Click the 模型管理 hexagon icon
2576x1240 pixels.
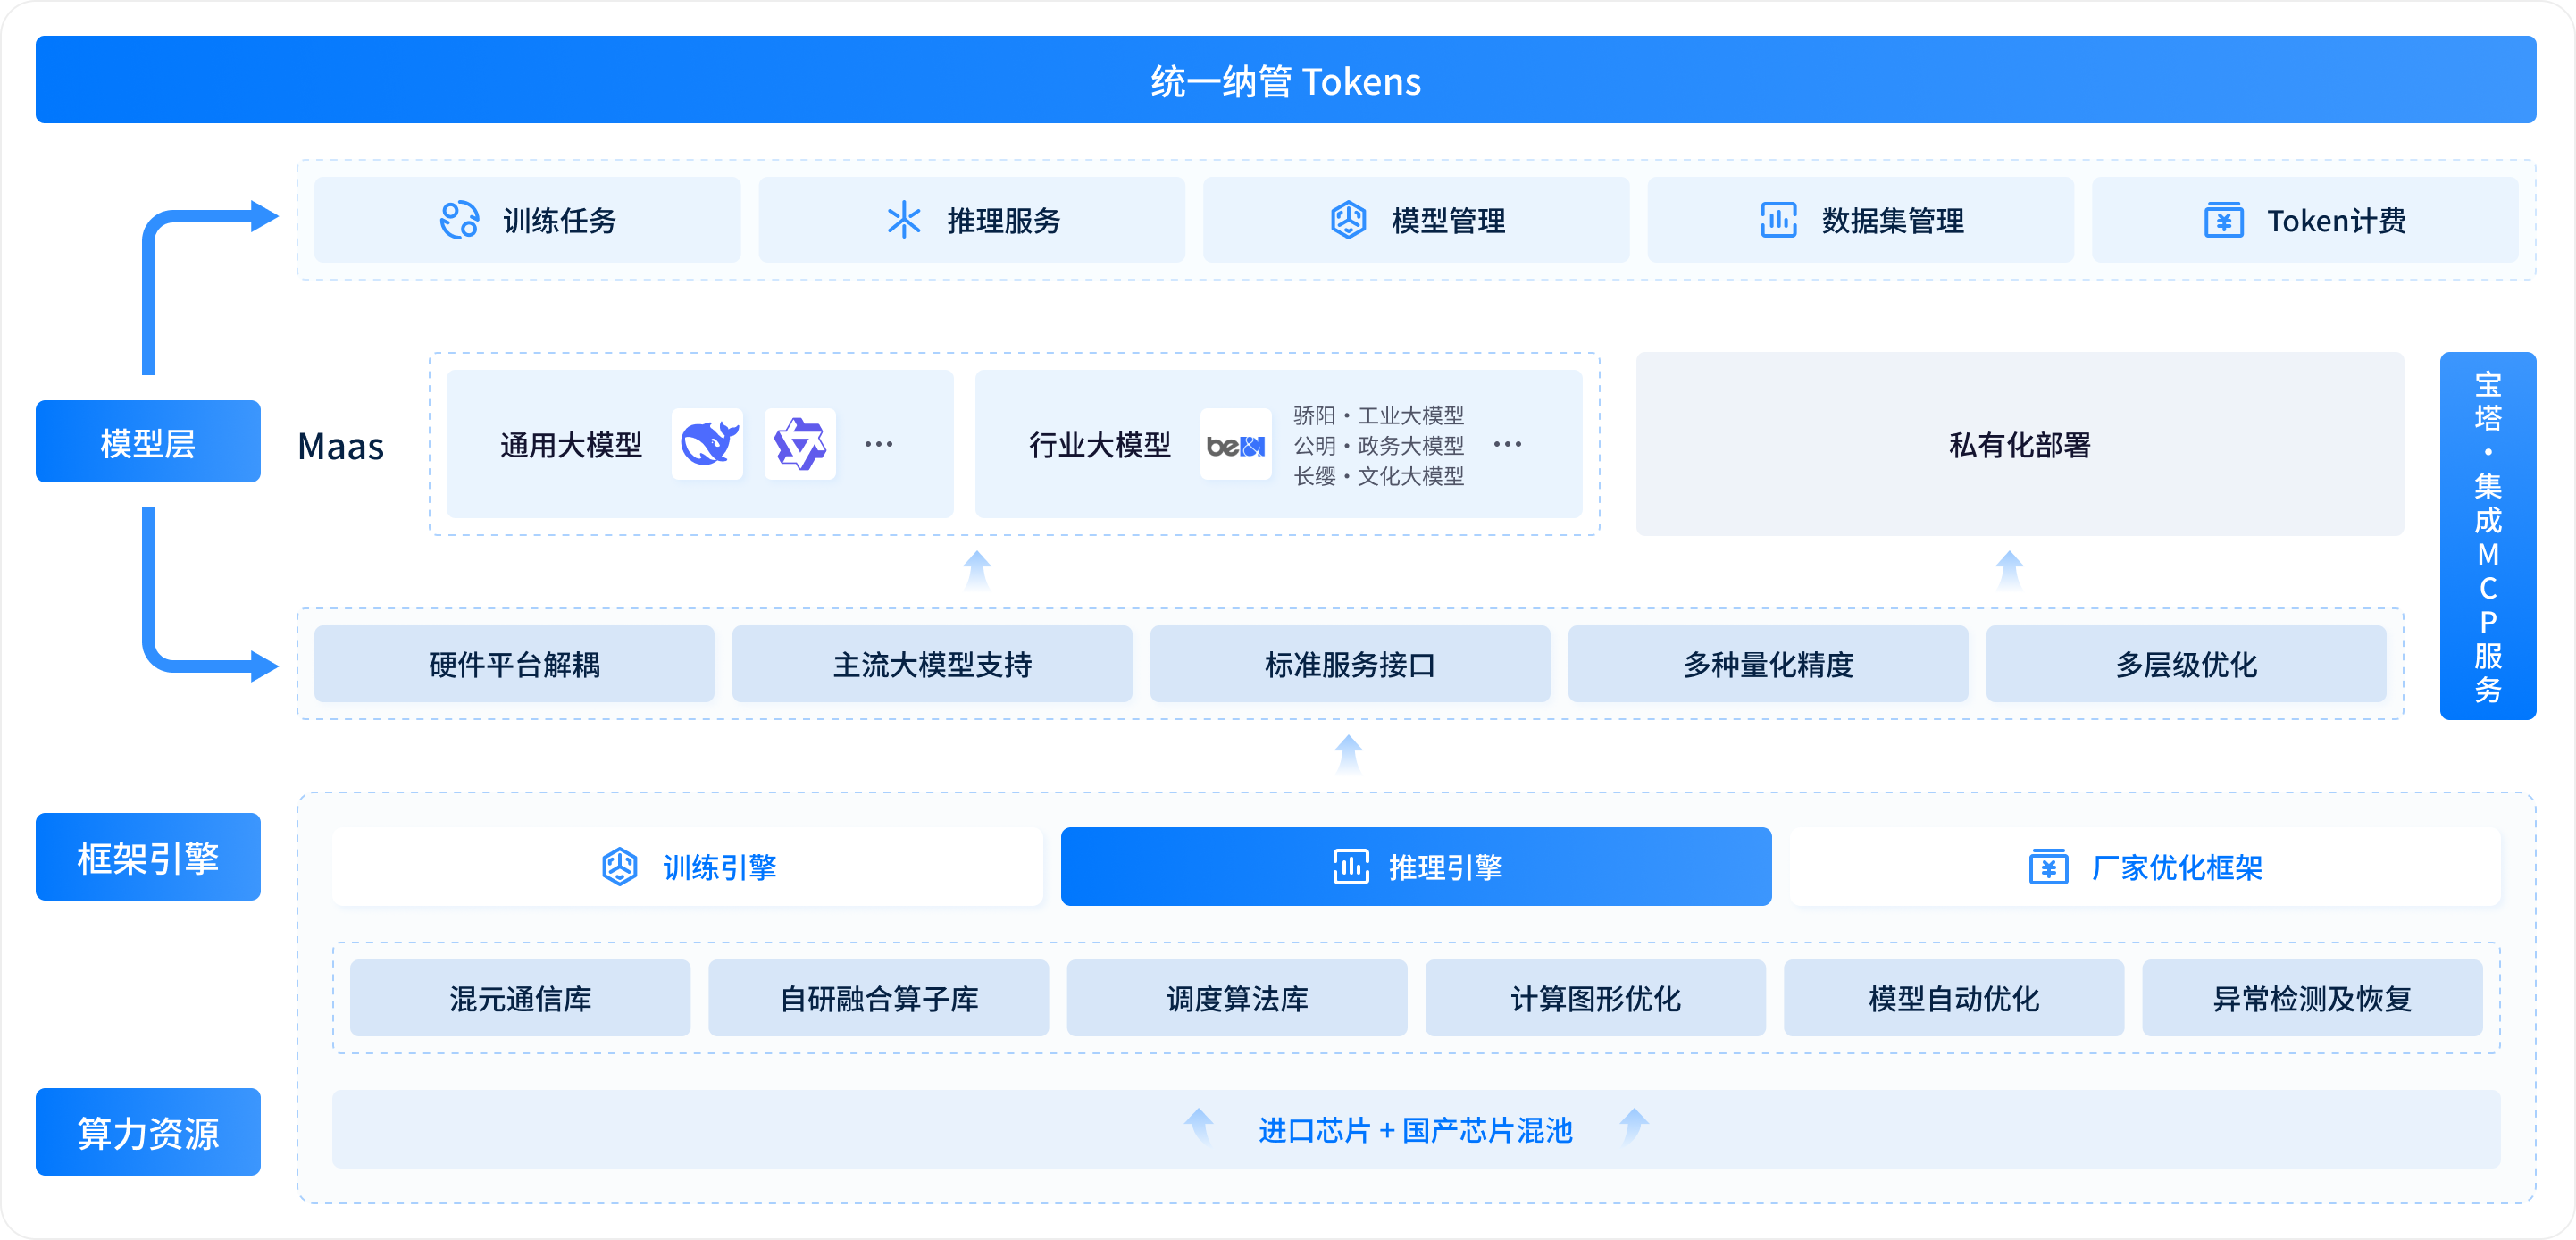pos(1348,220)
